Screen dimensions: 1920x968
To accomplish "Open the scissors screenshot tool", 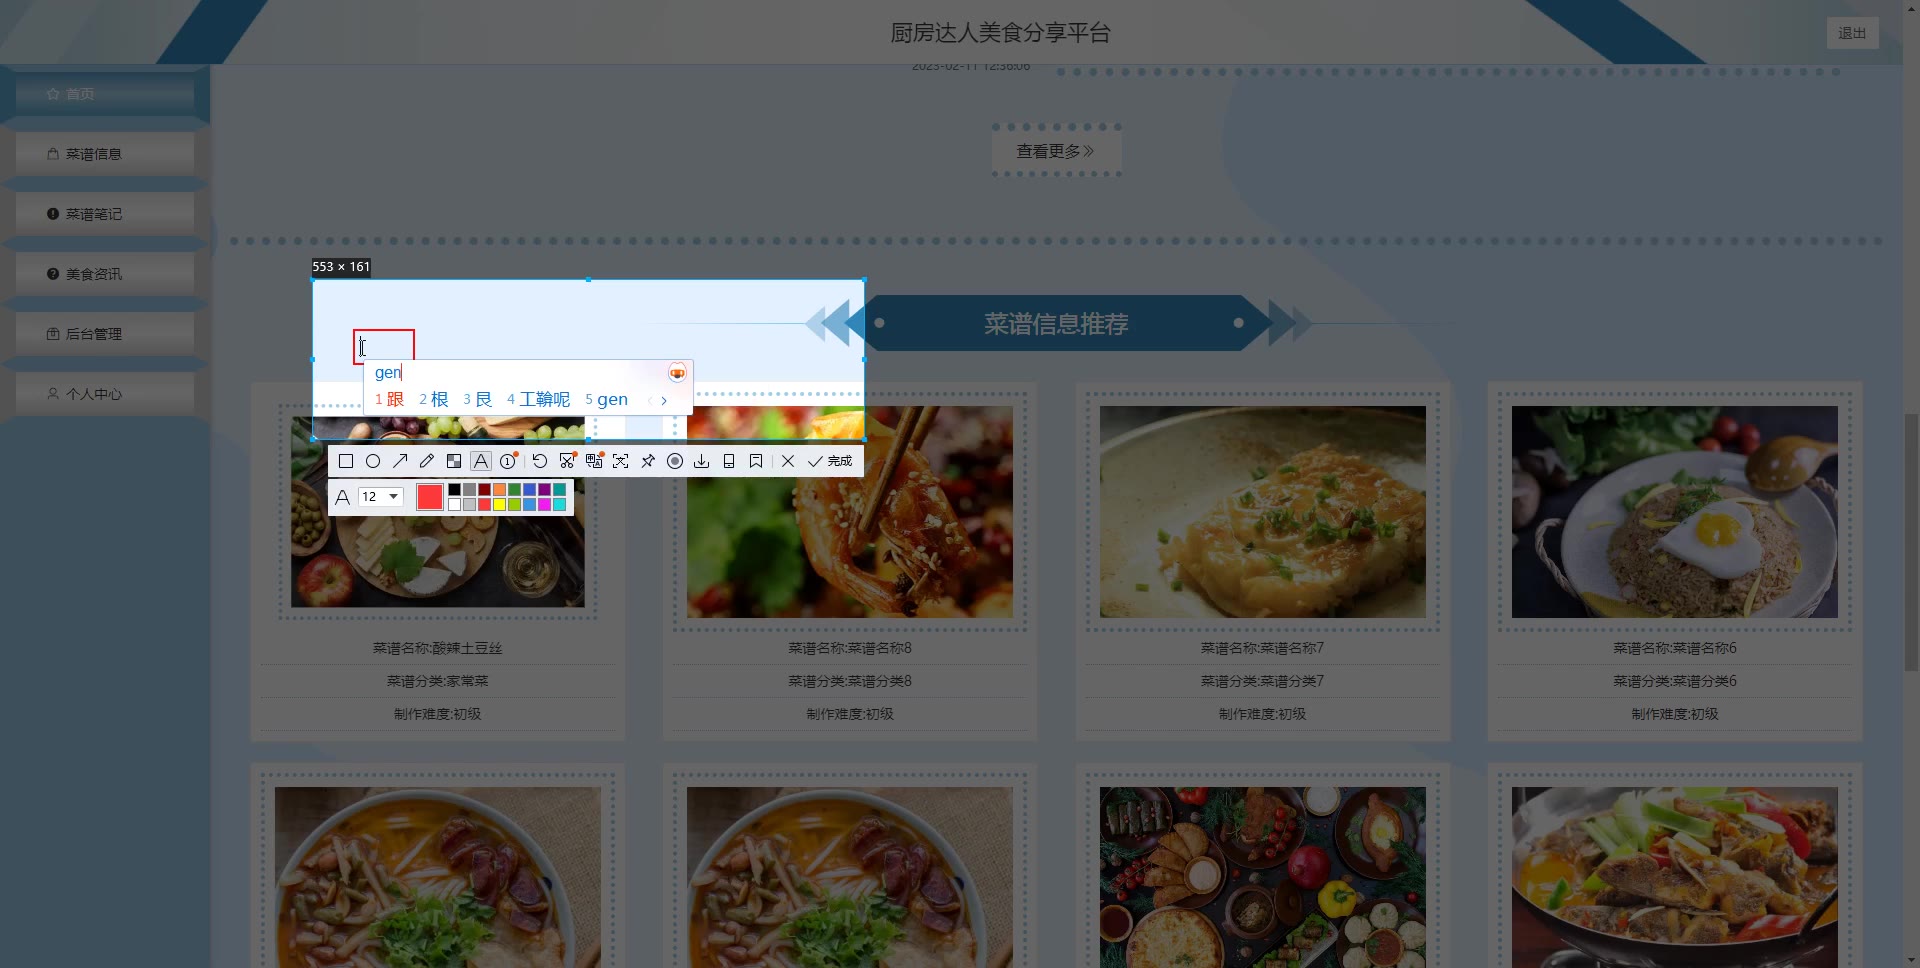I will pos(567,461).
